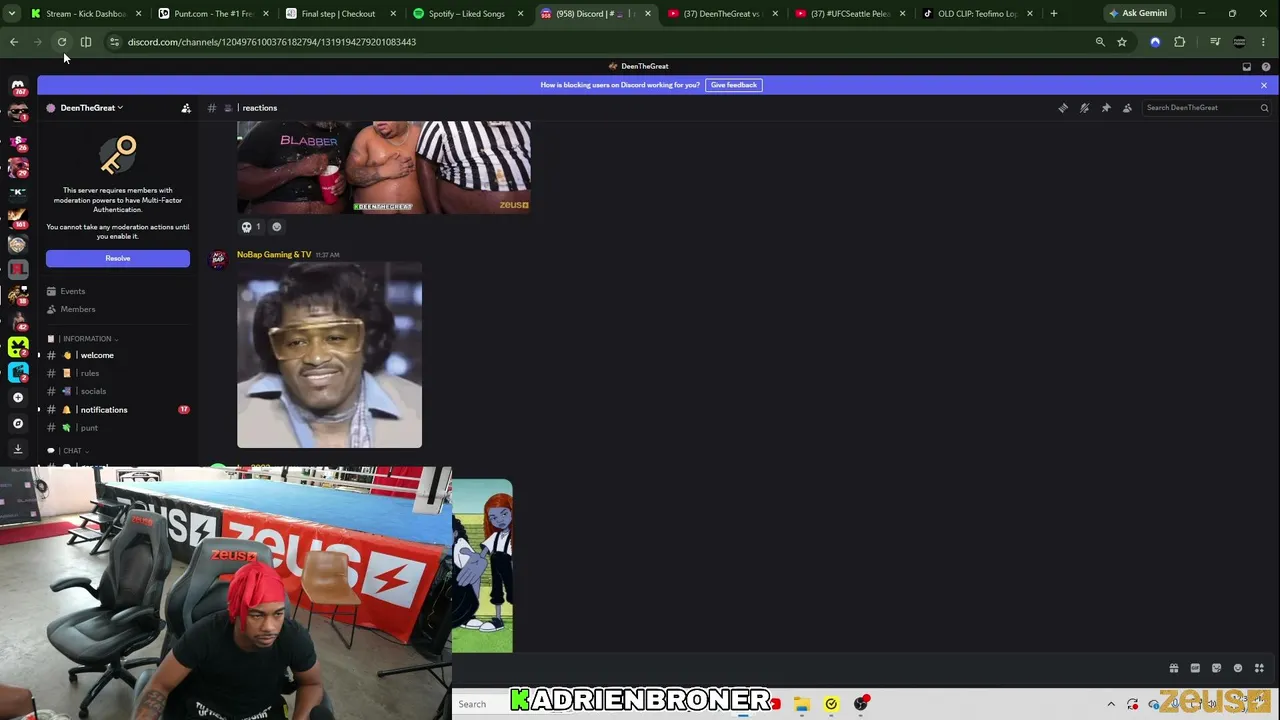
Task: Switch to the DeenTheGreat vs YouTube tab
Action: pyautogui.click(x=721, y=14)
